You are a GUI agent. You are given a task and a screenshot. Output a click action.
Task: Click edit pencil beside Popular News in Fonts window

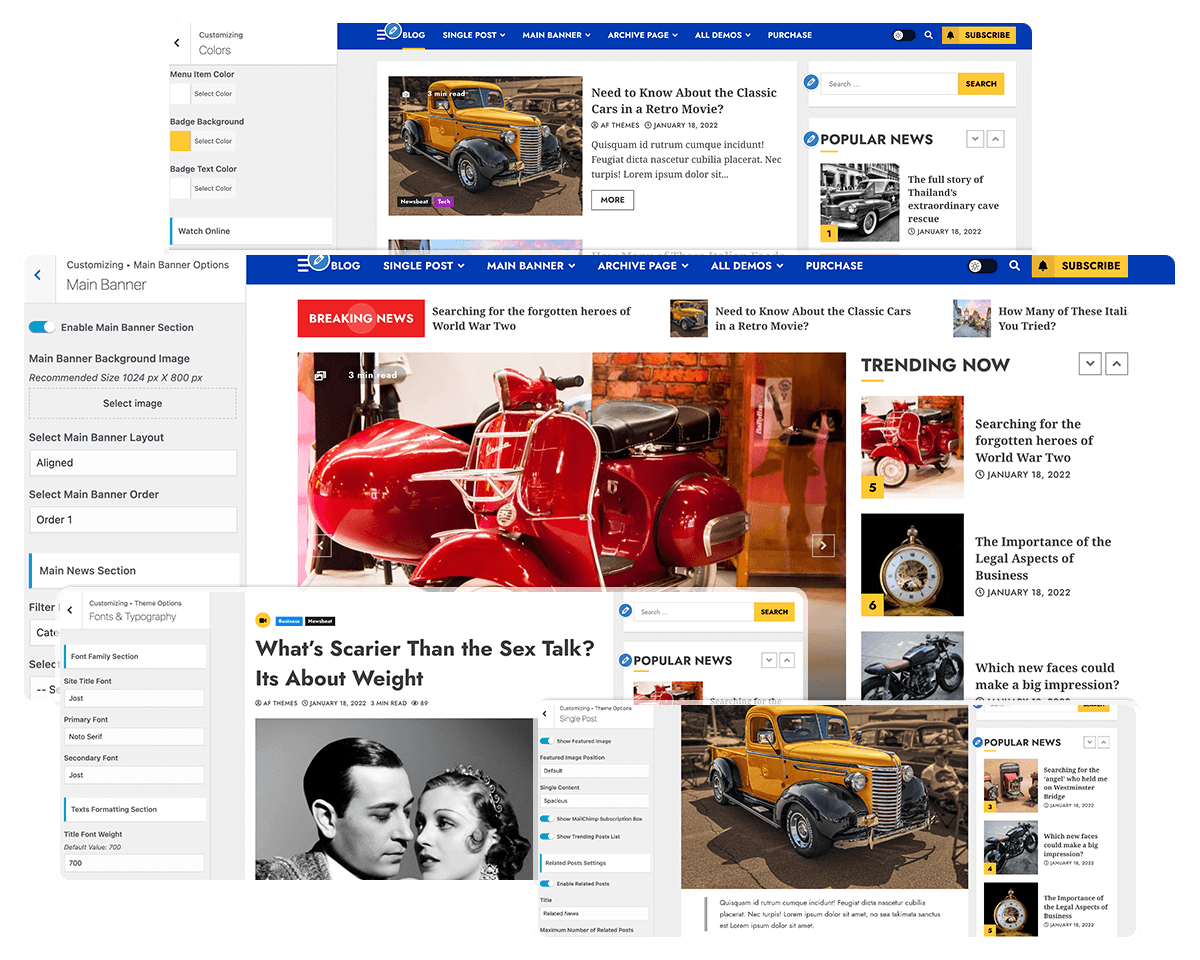(x=626, y=660)
